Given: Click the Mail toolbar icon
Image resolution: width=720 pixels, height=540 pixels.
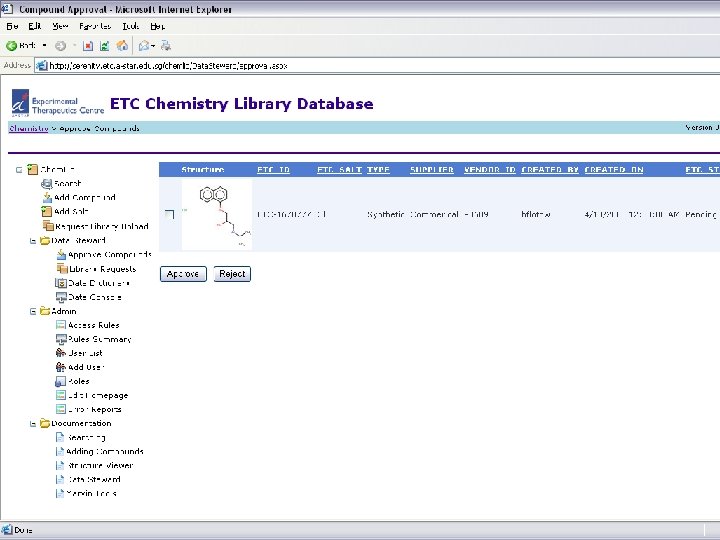Looking at the screenshot, I should point(144,45).
